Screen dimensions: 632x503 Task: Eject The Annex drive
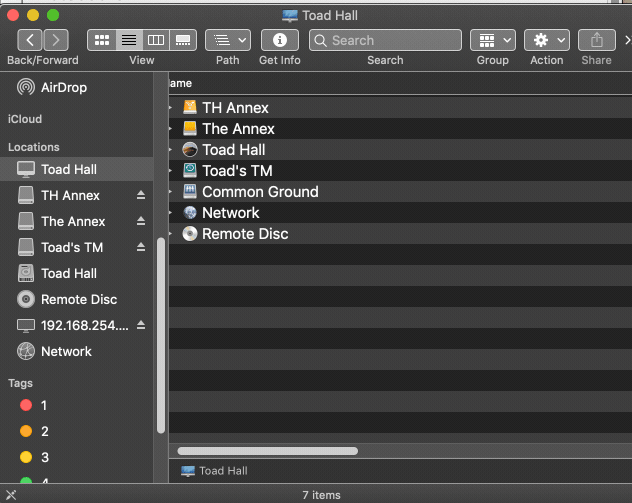[141, 221]
